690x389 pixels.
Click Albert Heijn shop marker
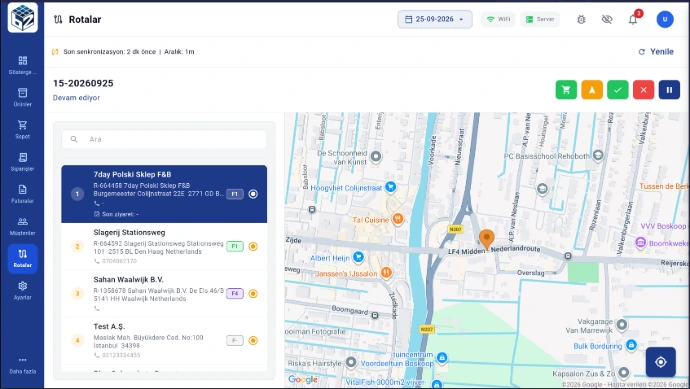click(x=359, y=257)
